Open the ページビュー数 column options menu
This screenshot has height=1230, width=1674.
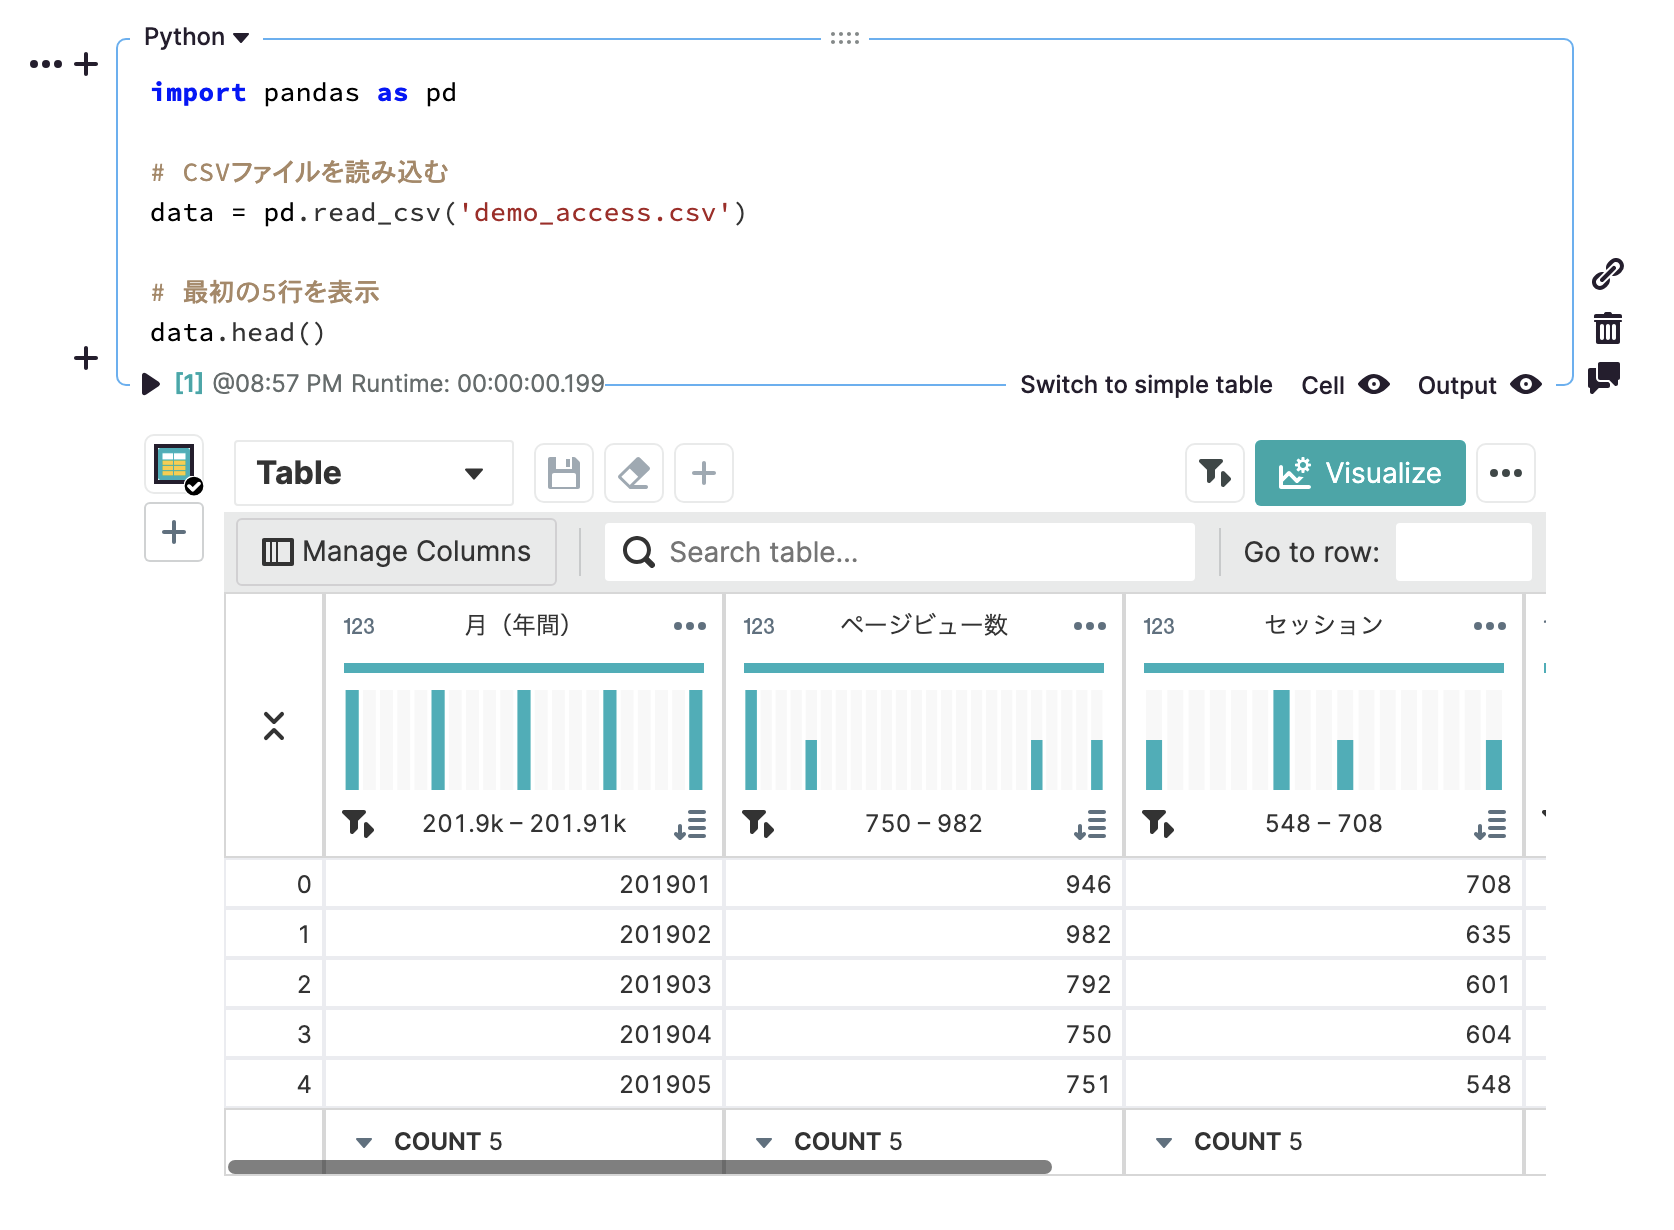[x=1089, y=625]
